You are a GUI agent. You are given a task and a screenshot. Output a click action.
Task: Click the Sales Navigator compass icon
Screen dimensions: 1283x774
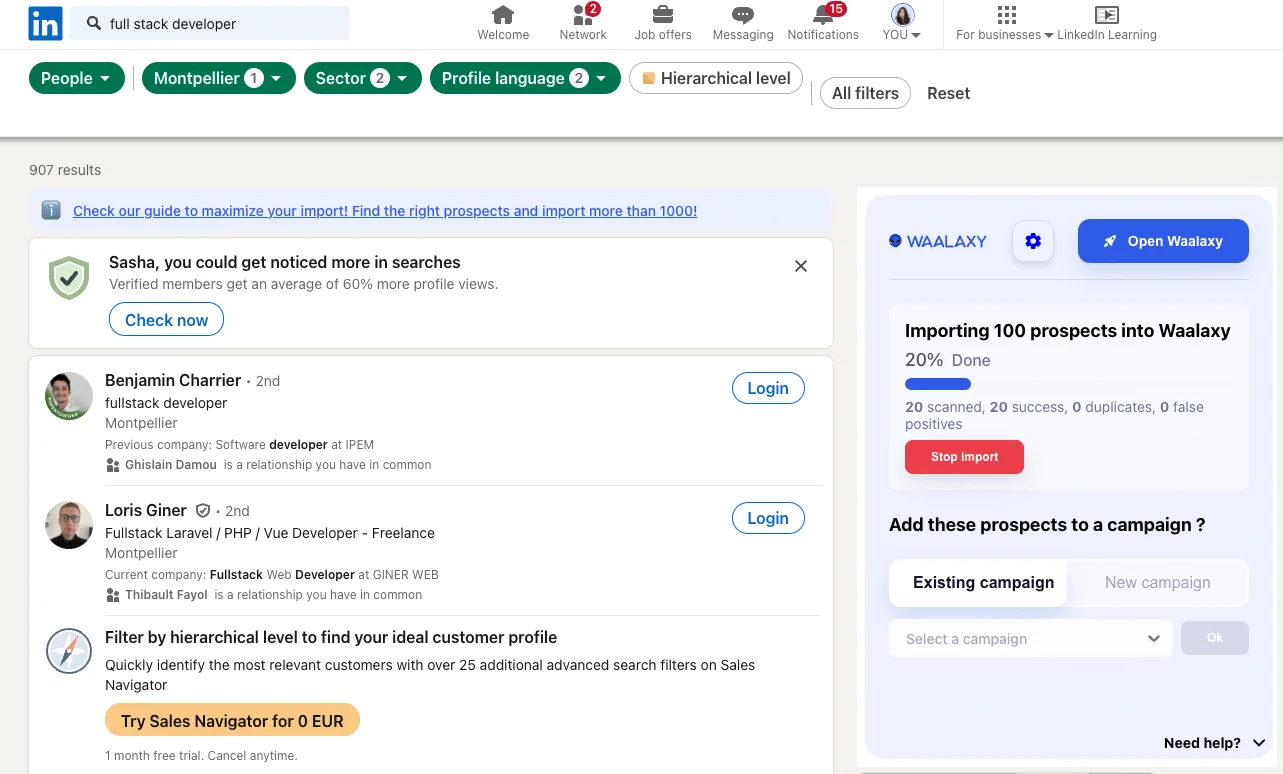(69, 652)
